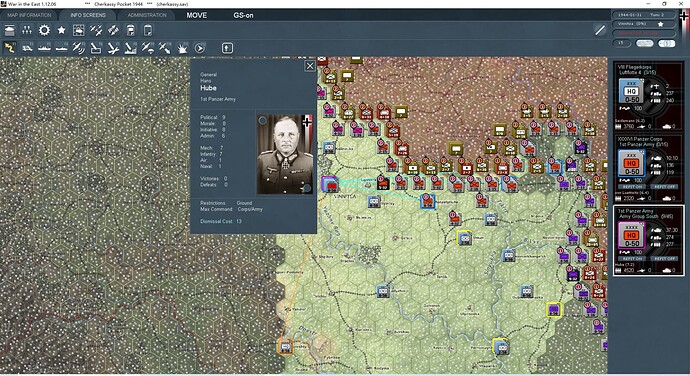Click the Vinnitsa objective star bar
Viewport: 690px width, 376px height.
click(x=643, y=24)
